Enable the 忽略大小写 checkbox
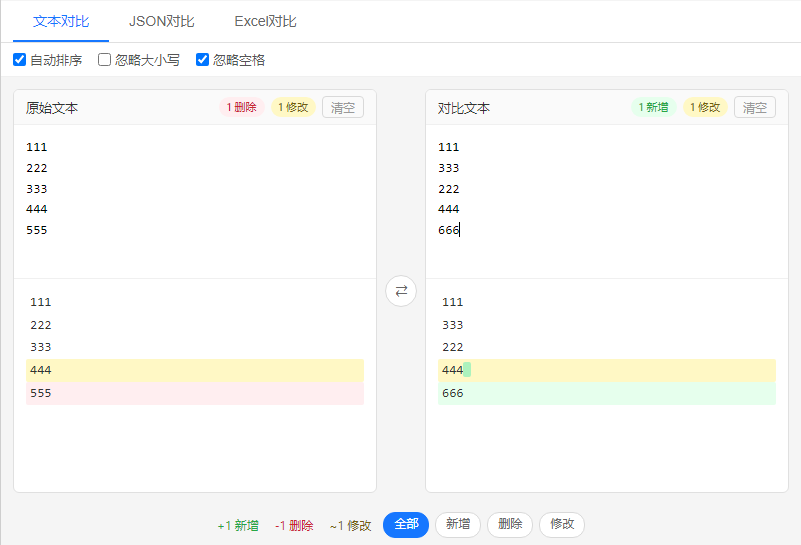 (104, 60)
